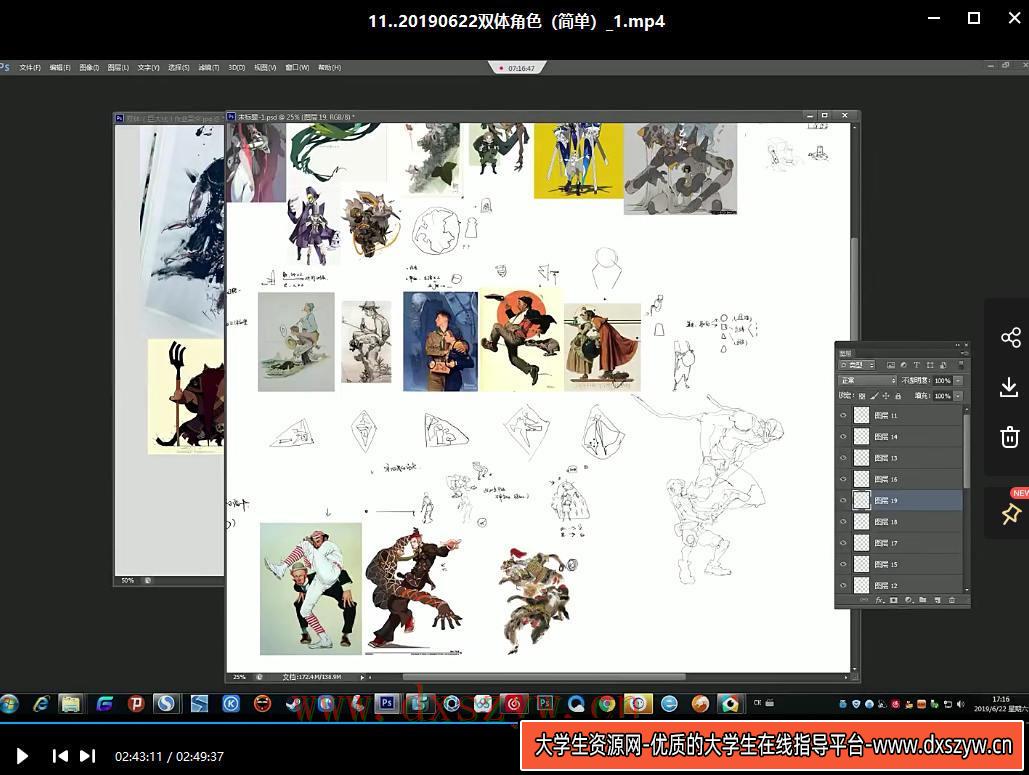
Task: Click the 图层 Layers panel tab
Action: pos(845,353)
